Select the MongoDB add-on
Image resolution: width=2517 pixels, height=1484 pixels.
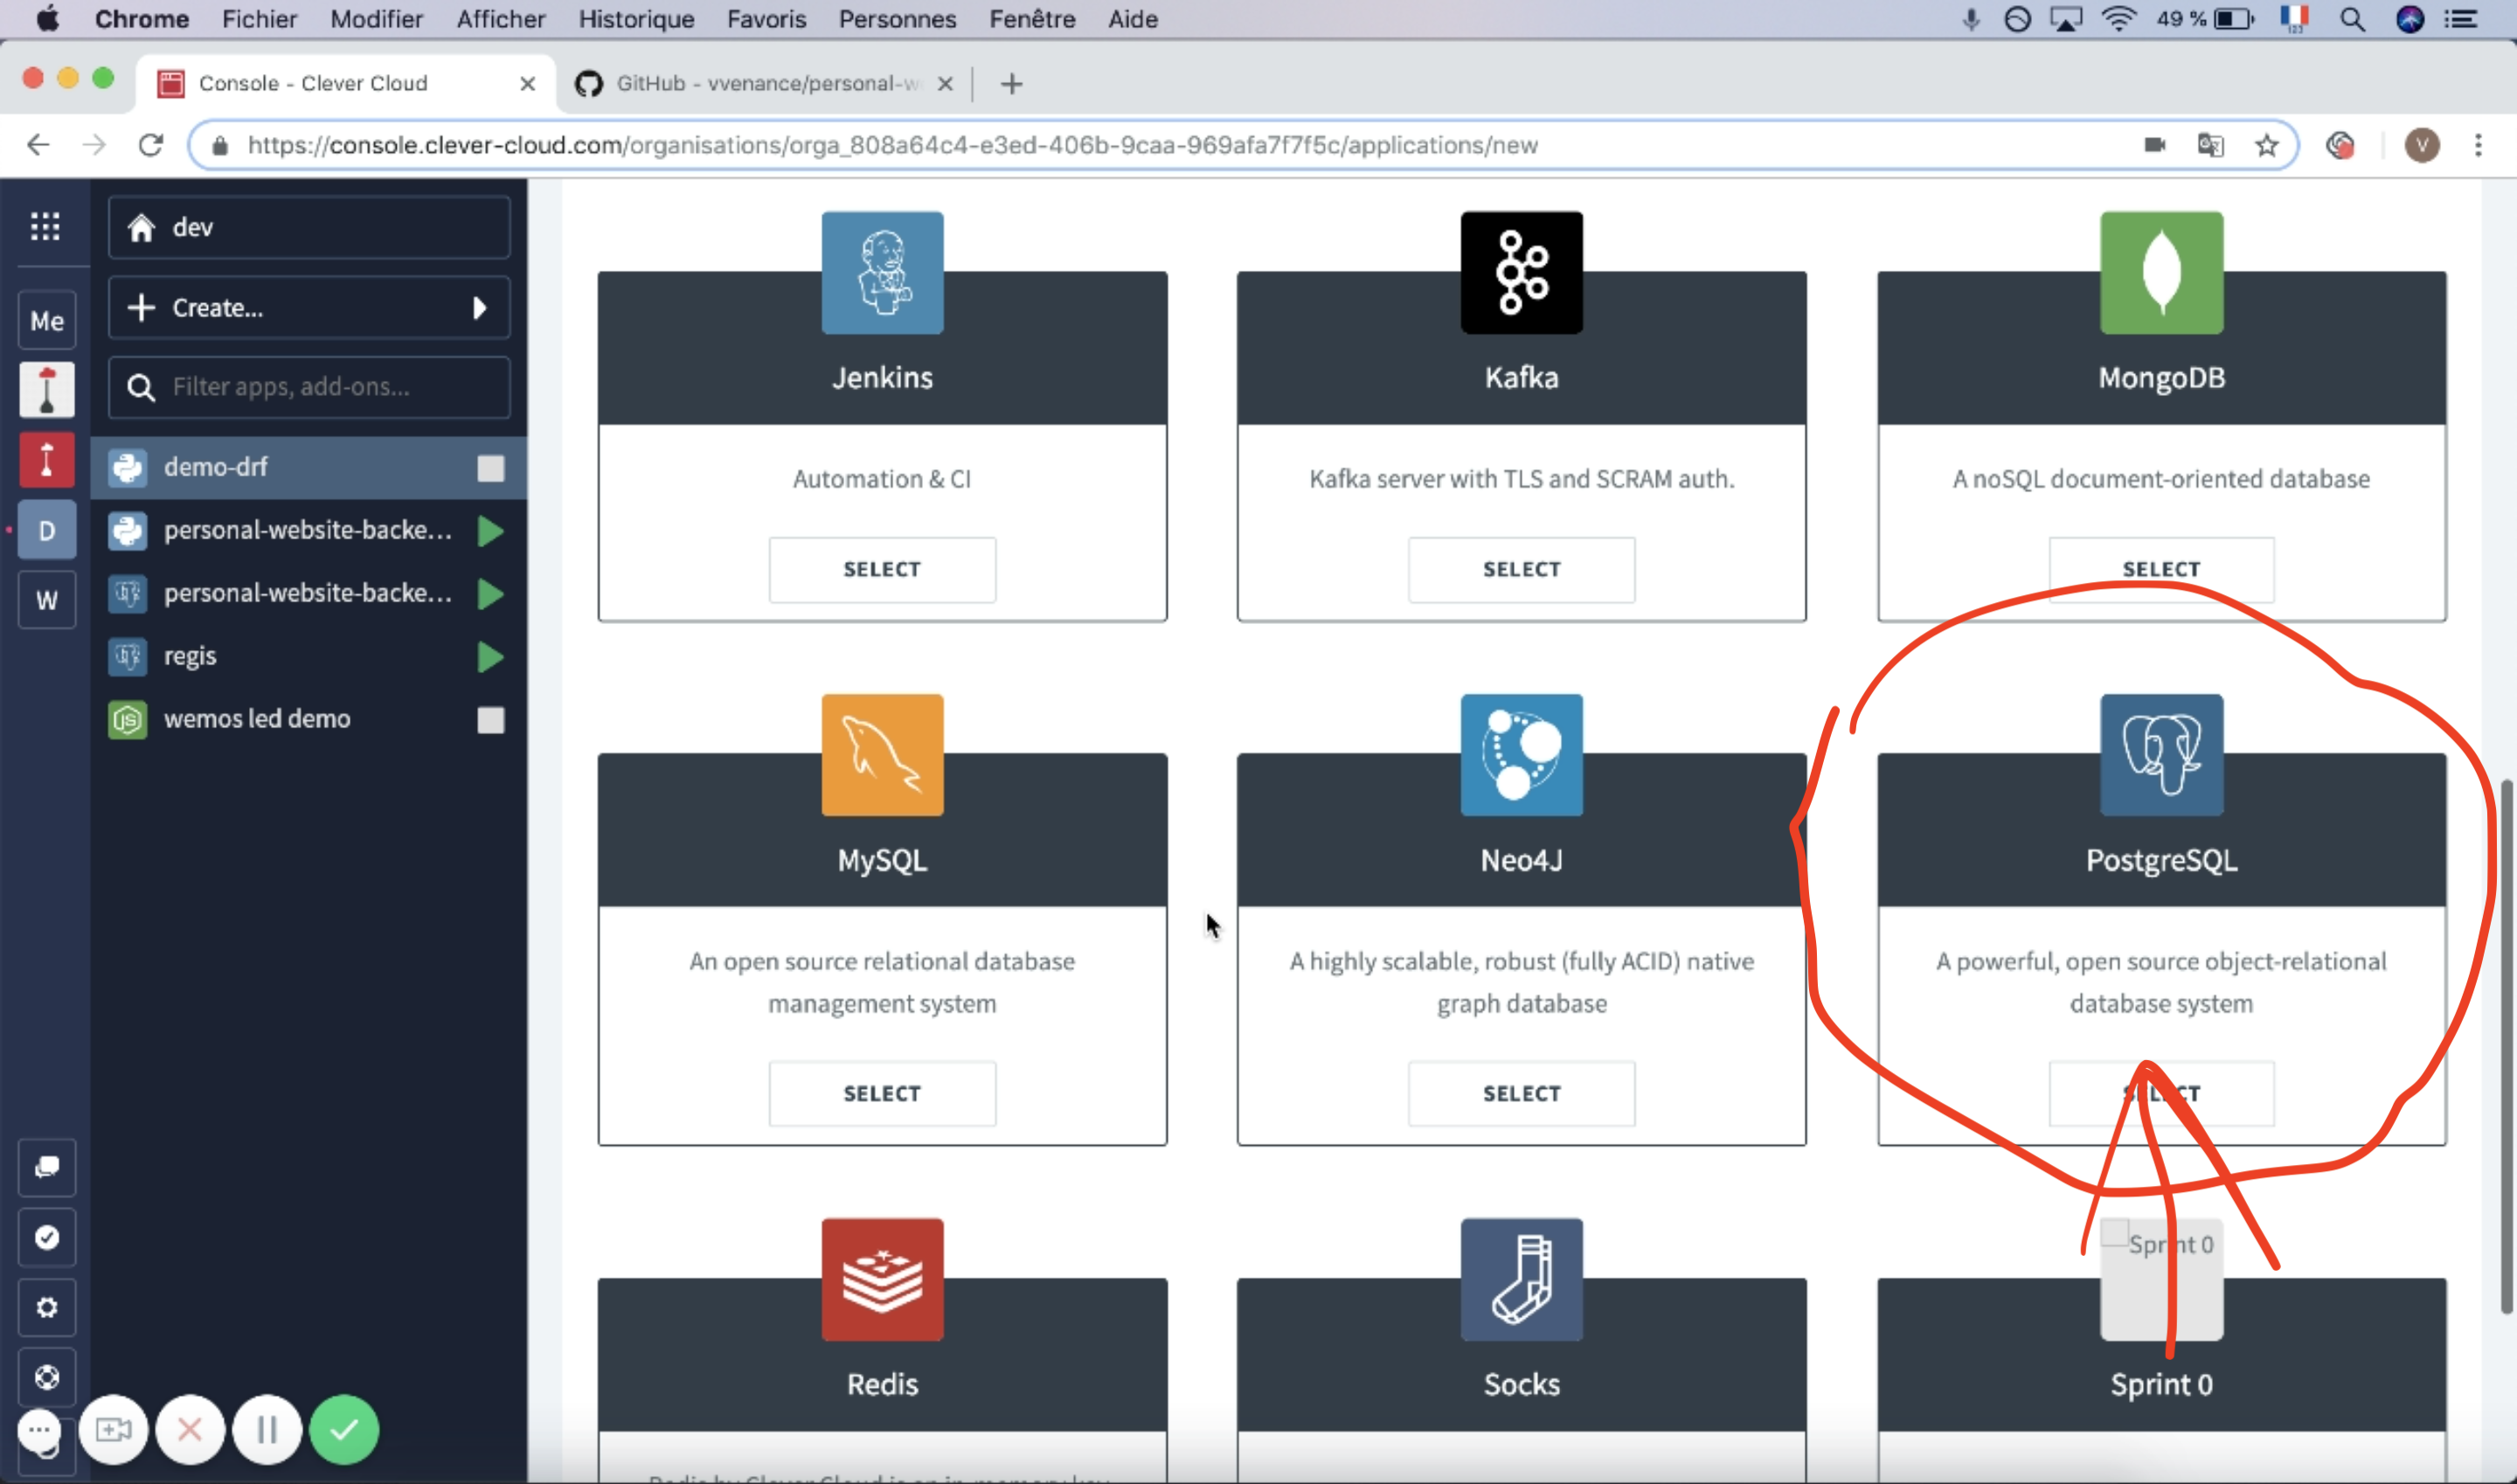pos(2161,569)
